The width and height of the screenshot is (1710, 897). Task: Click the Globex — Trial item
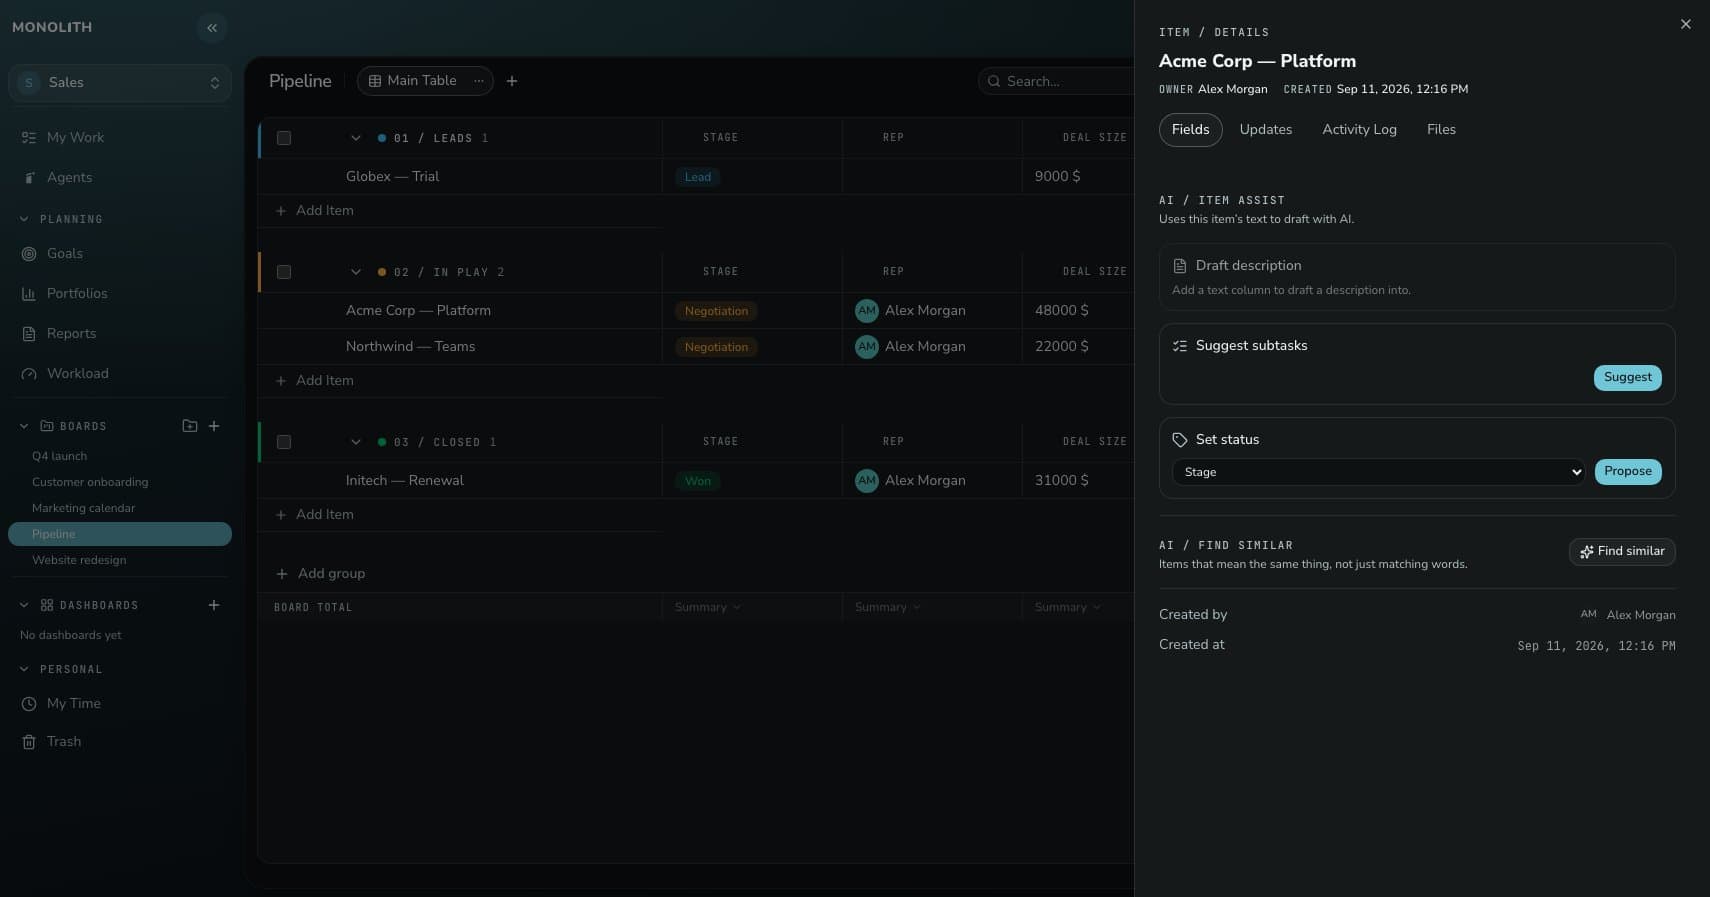coord(393,177)
